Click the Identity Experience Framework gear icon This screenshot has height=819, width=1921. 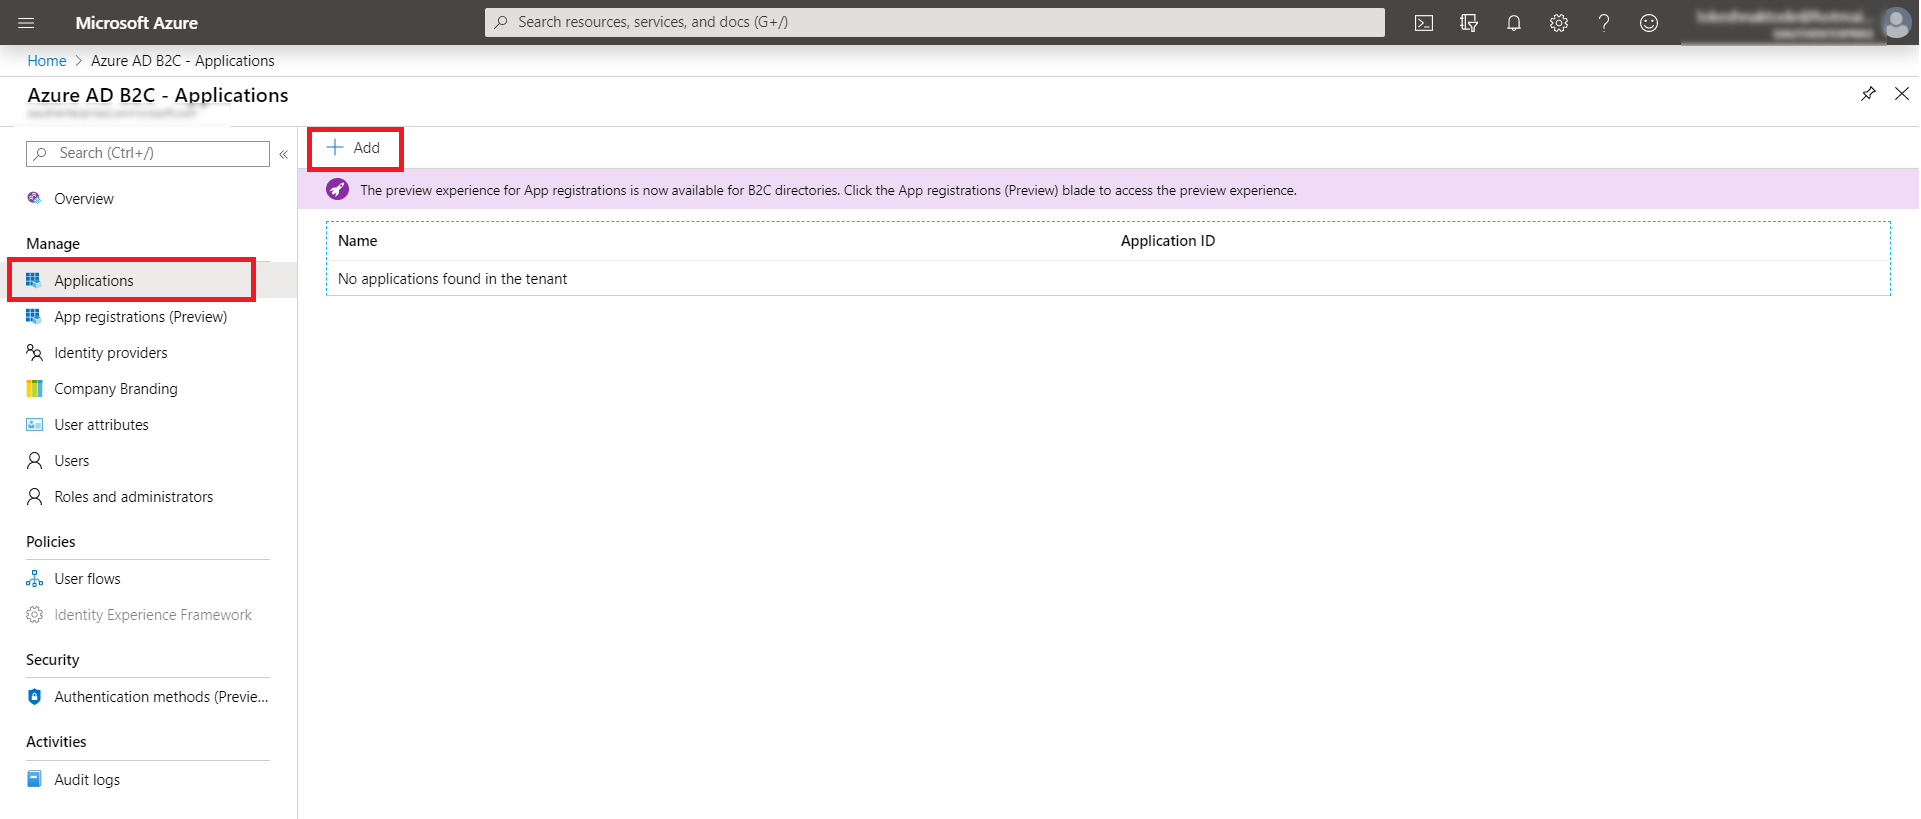[34, 614]
